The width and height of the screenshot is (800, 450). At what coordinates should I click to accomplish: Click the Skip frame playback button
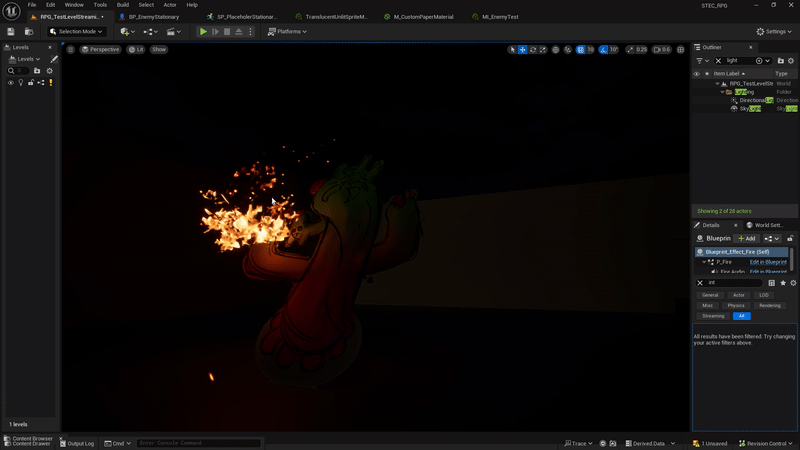pyautogui.click(x=215, y=32)
